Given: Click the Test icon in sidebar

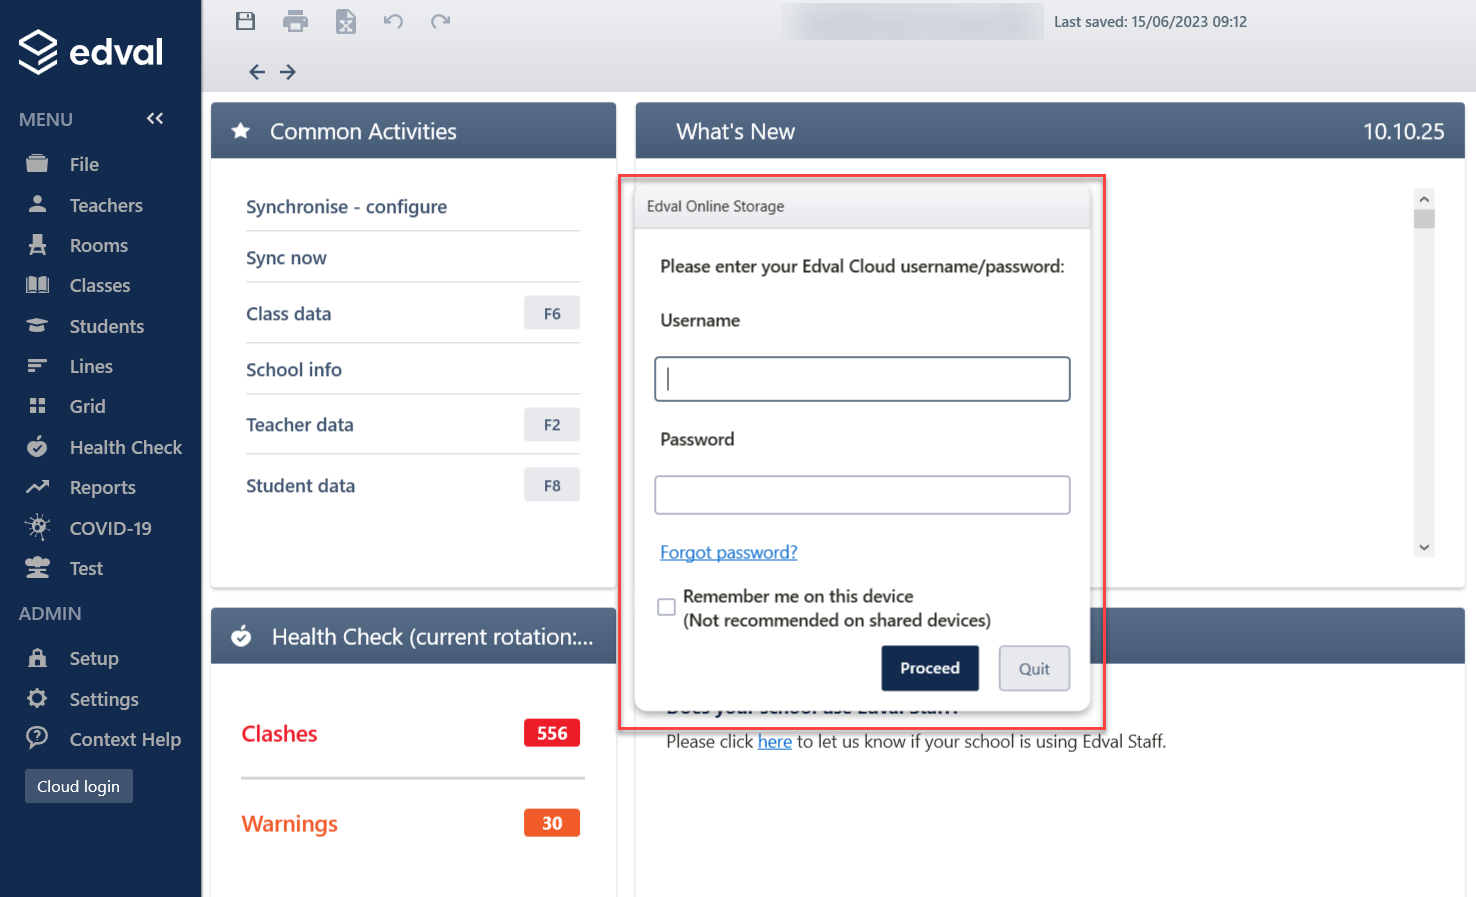Looking at the screenshot, I should (x=37, y=567).
